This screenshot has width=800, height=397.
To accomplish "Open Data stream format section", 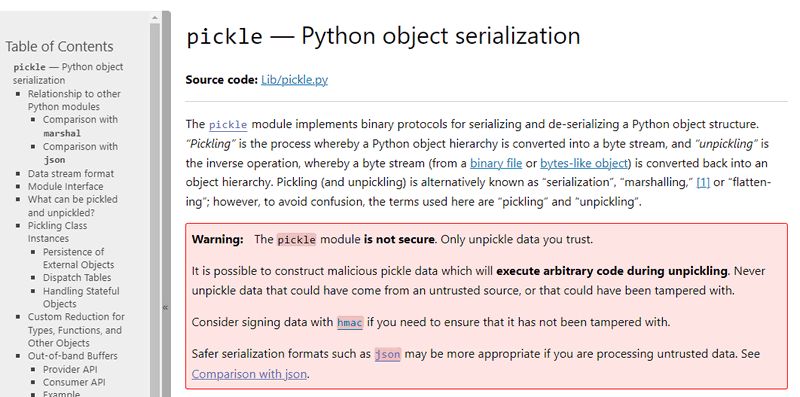I will [71, 173].
